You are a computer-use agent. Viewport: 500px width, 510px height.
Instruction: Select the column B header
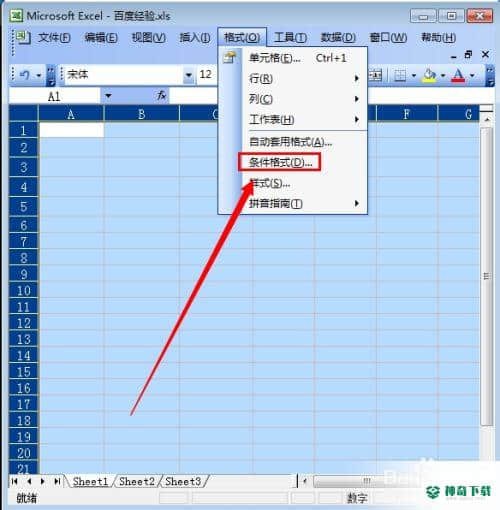coord(141,114)
